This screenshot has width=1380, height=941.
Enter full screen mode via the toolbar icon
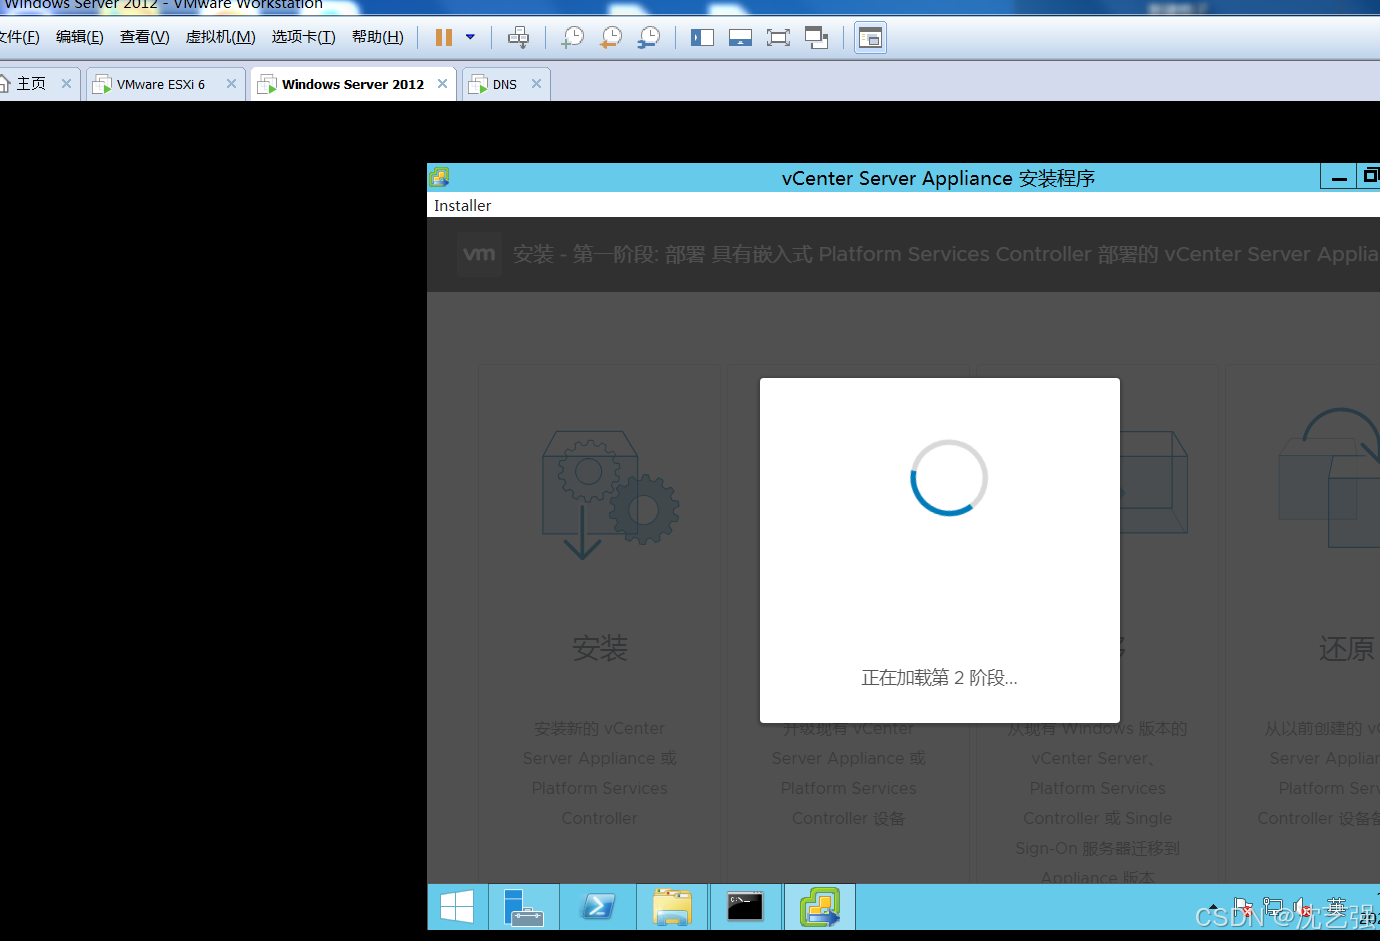[778, 38]
